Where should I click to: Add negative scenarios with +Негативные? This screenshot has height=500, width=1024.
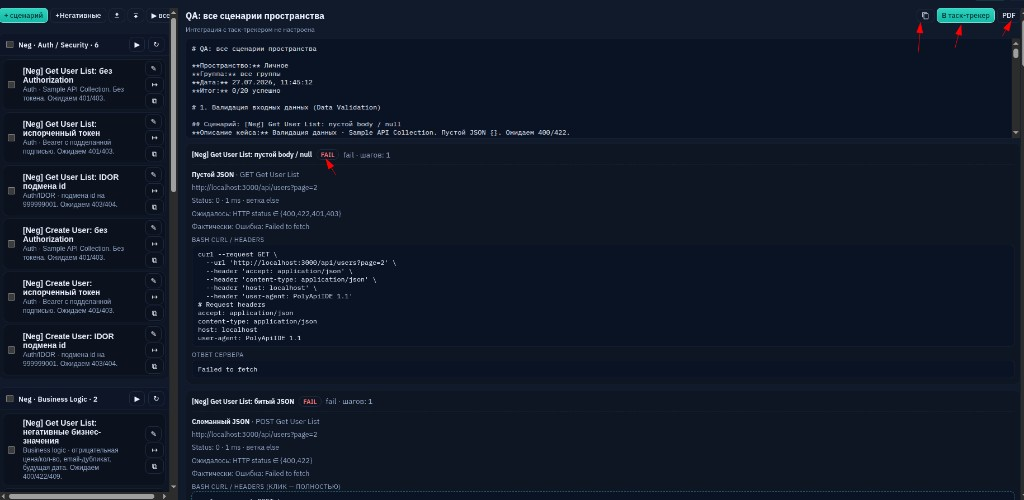point(78,15)
